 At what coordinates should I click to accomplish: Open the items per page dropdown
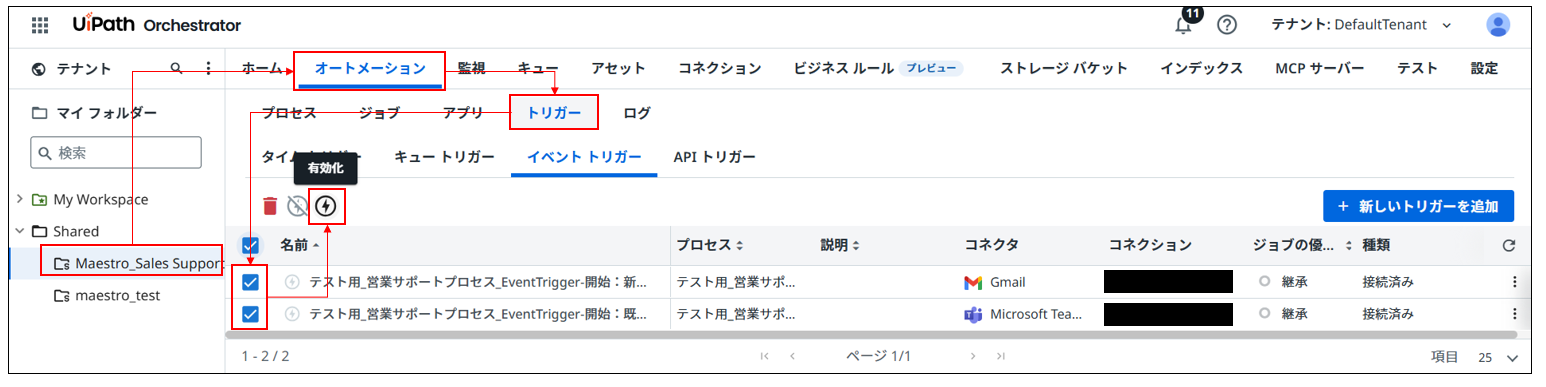(1498, 357)
